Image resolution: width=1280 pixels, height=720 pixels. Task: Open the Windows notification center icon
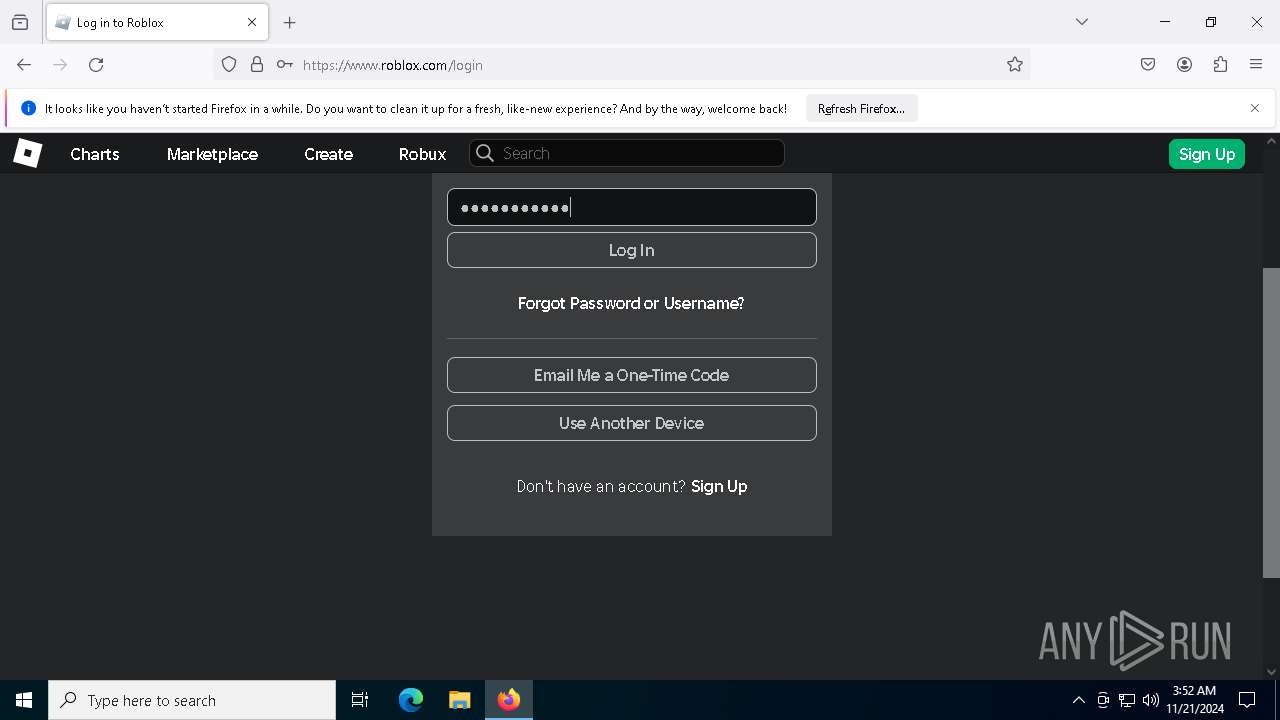click(x=1247, y=700)
